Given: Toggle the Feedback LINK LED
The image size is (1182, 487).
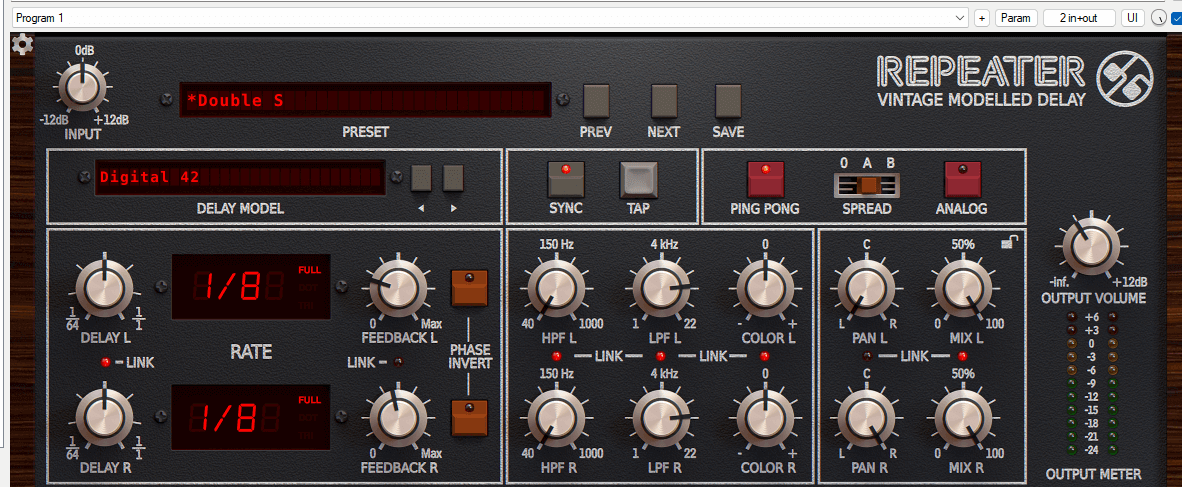Looking at the screenshot, I should coord(398,363).
